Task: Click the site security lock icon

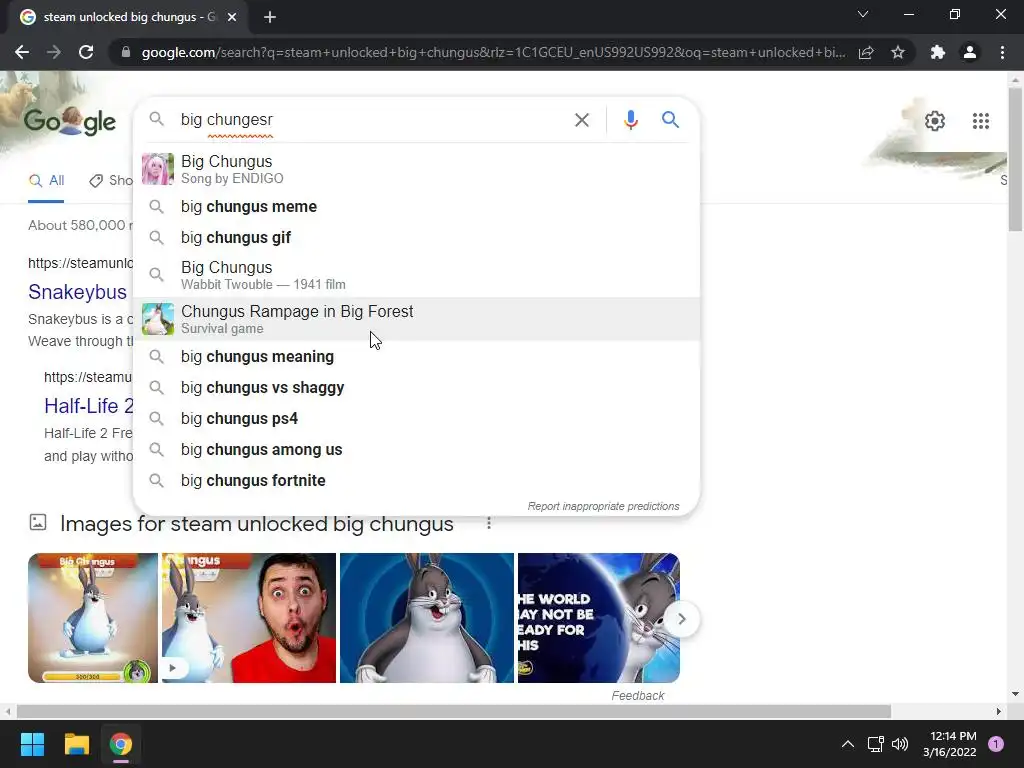Action: [x=126, y=52]
